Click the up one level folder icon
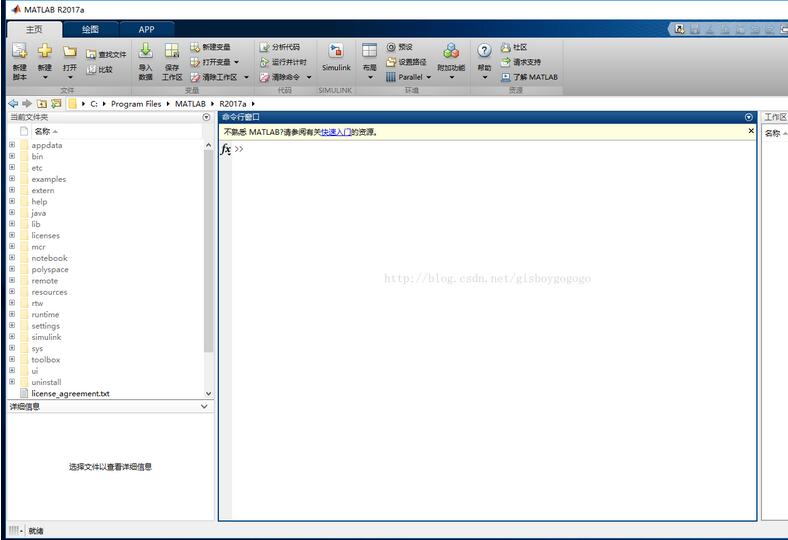788x540 pixels. [x=42, y=103]
